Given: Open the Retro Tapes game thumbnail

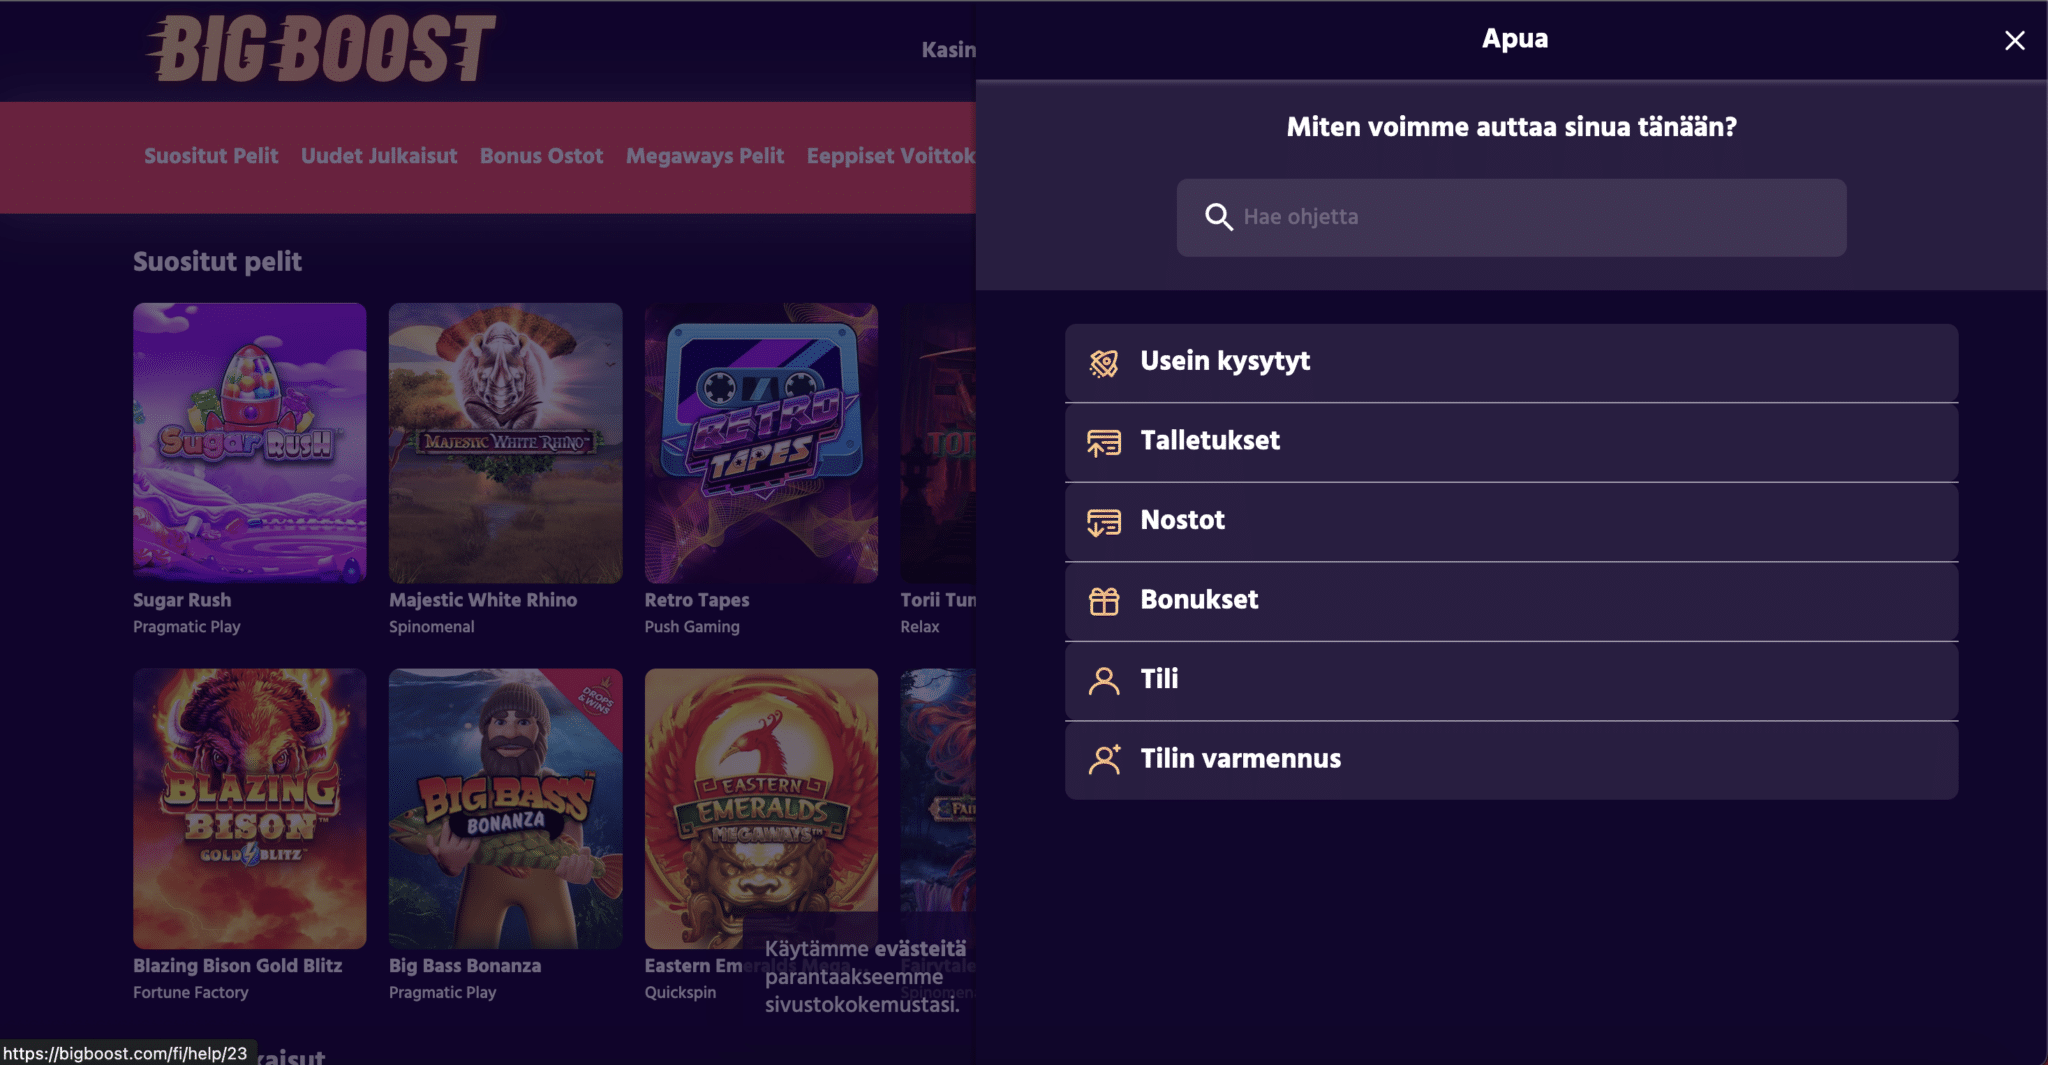Looking at the screenshot, I should tap(762, 443).
